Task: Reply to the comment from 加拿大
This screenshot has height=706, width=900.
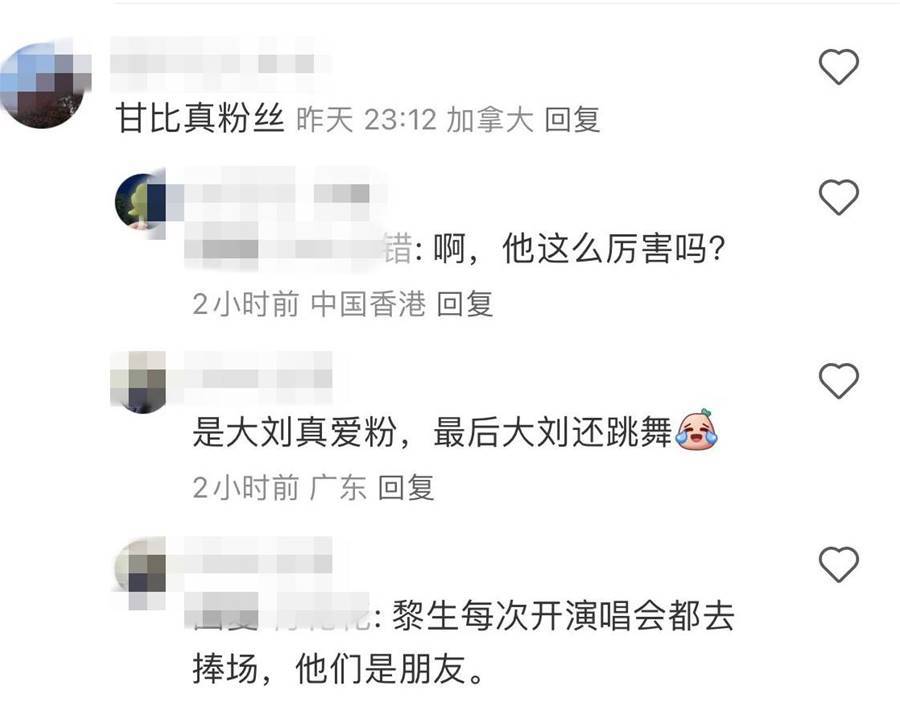Action: click(x=572, y=120)
